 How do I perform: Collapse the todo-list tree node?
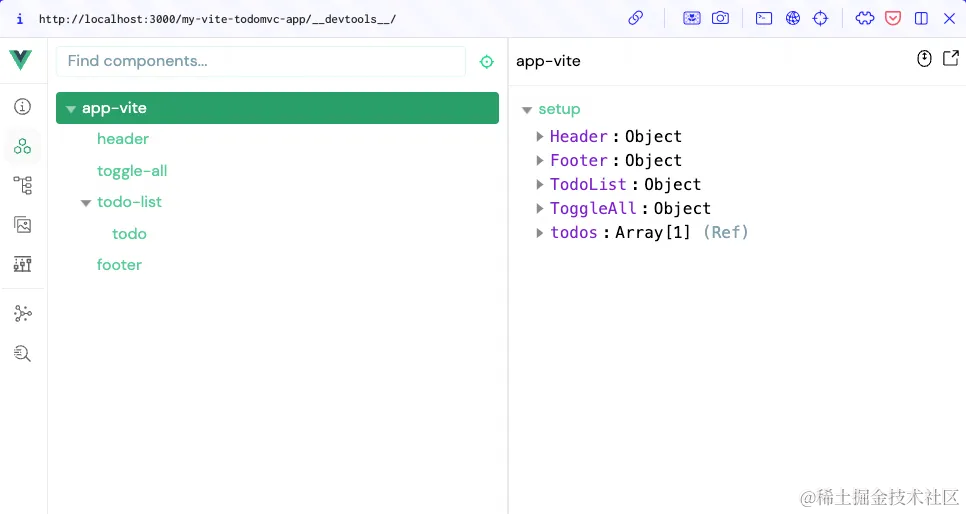tap(86, 203)
